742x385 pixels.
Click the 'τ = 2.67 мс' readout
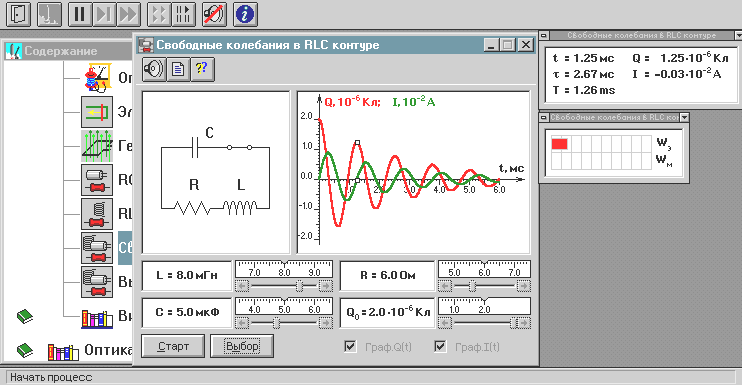[583, 74]
